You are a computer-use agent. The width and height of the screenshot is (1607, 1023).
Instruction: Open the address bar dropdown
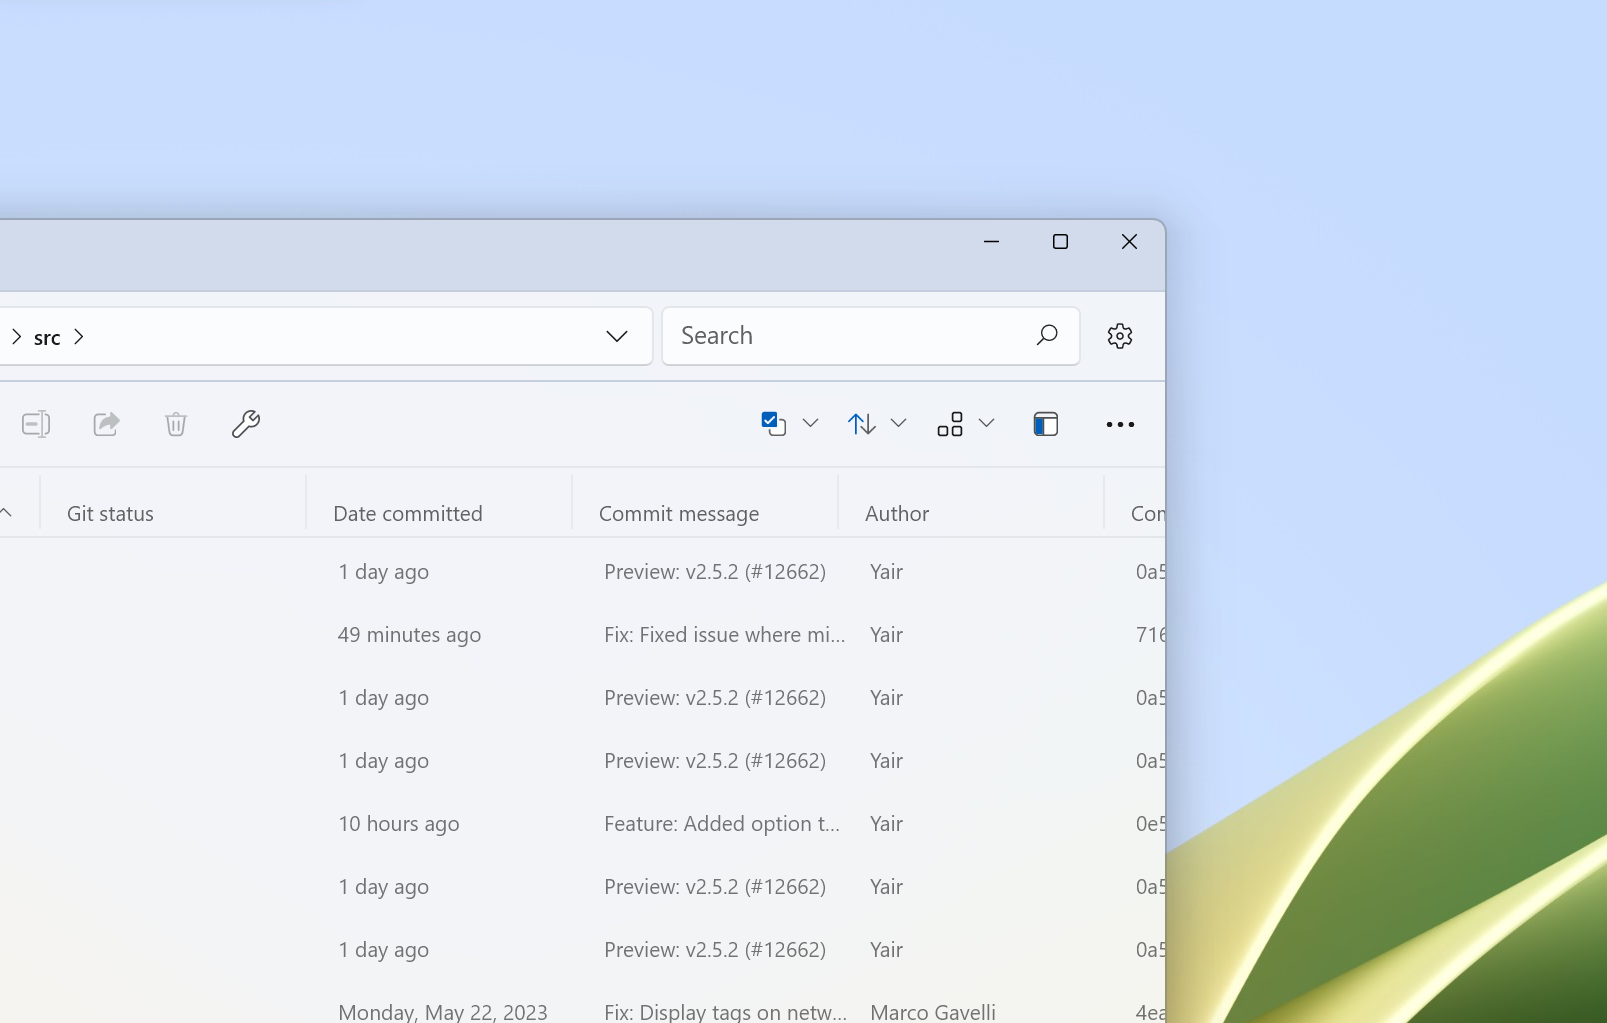tap(617, 336)
